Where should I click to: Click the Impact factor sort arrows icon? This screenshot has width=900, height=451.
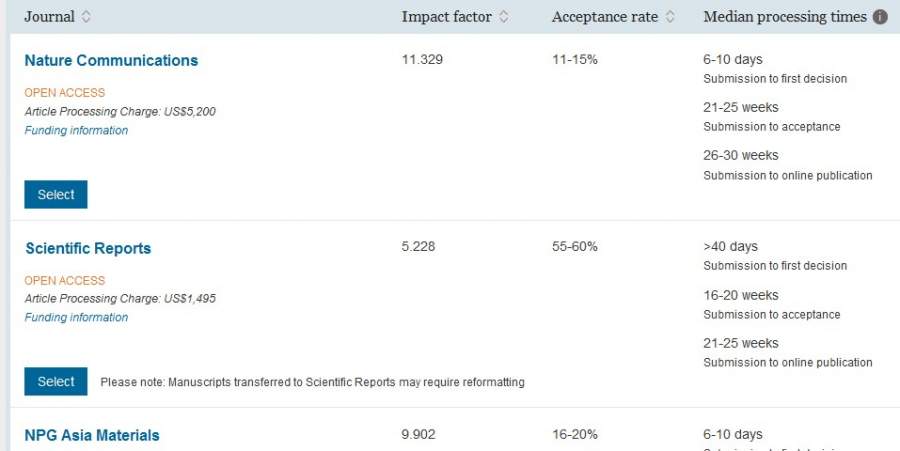[503, 17]
